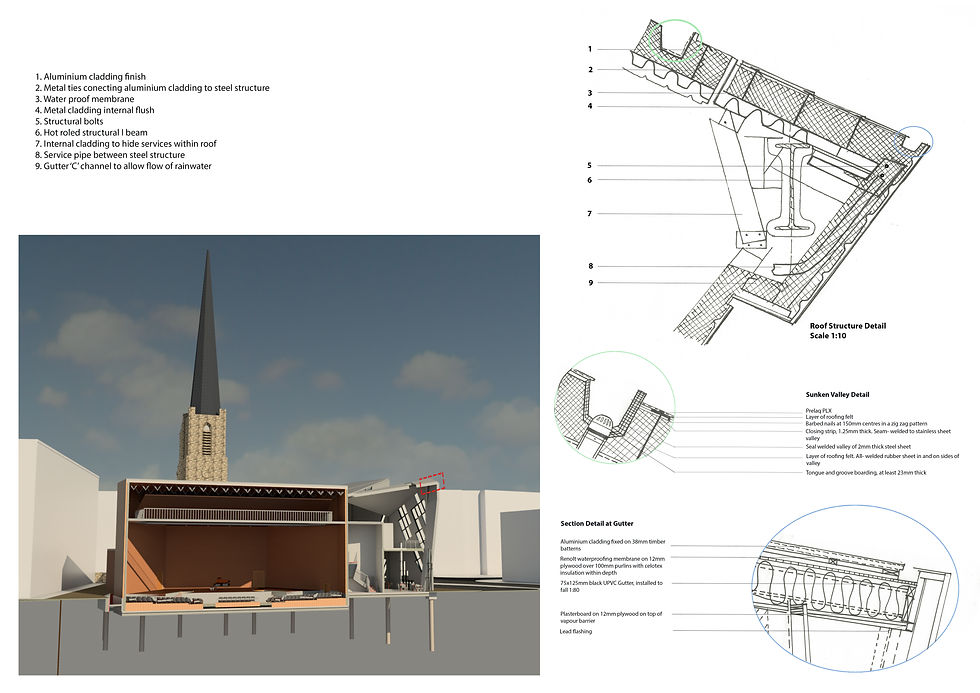This screenshot has width=980, height=693.
Task: Click the red dashed box on render roof
Action: coord(432,483)
